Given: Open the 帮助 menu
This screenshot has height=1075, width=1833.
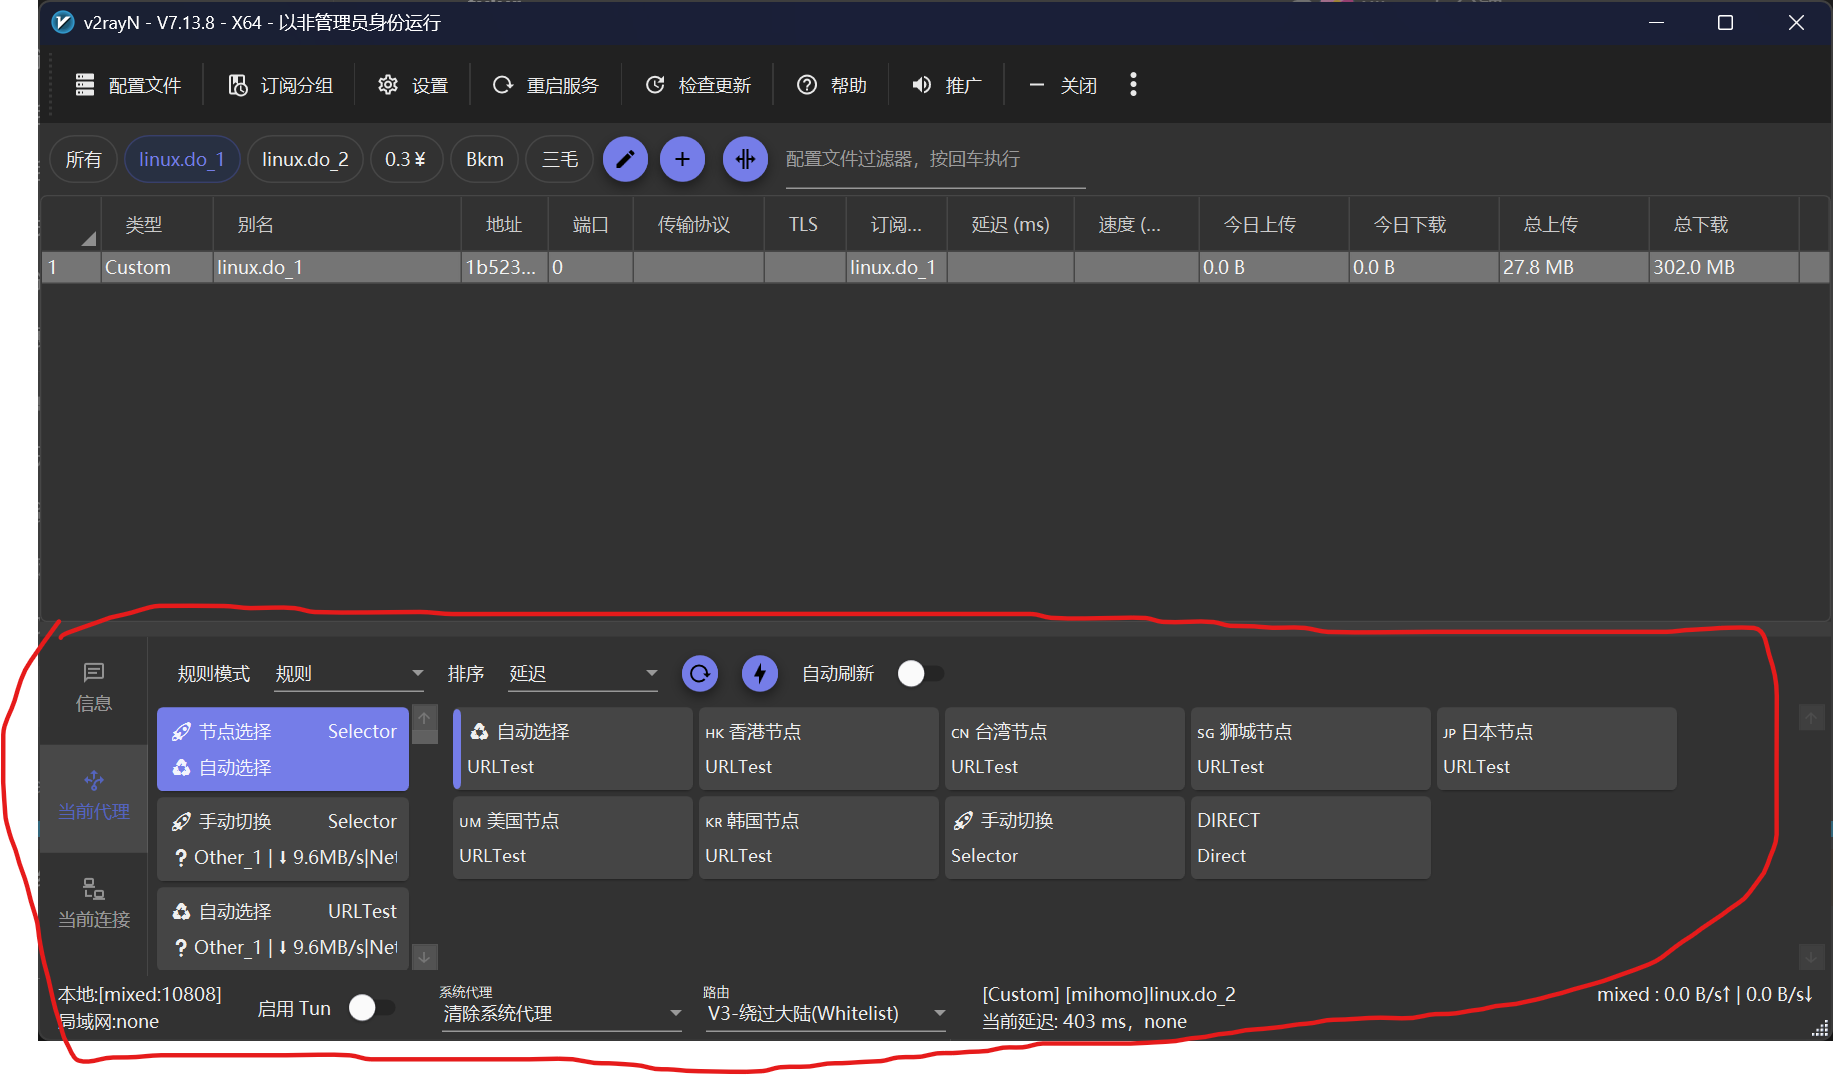Looking at the screenshot, I should click(x=832, y=85).
